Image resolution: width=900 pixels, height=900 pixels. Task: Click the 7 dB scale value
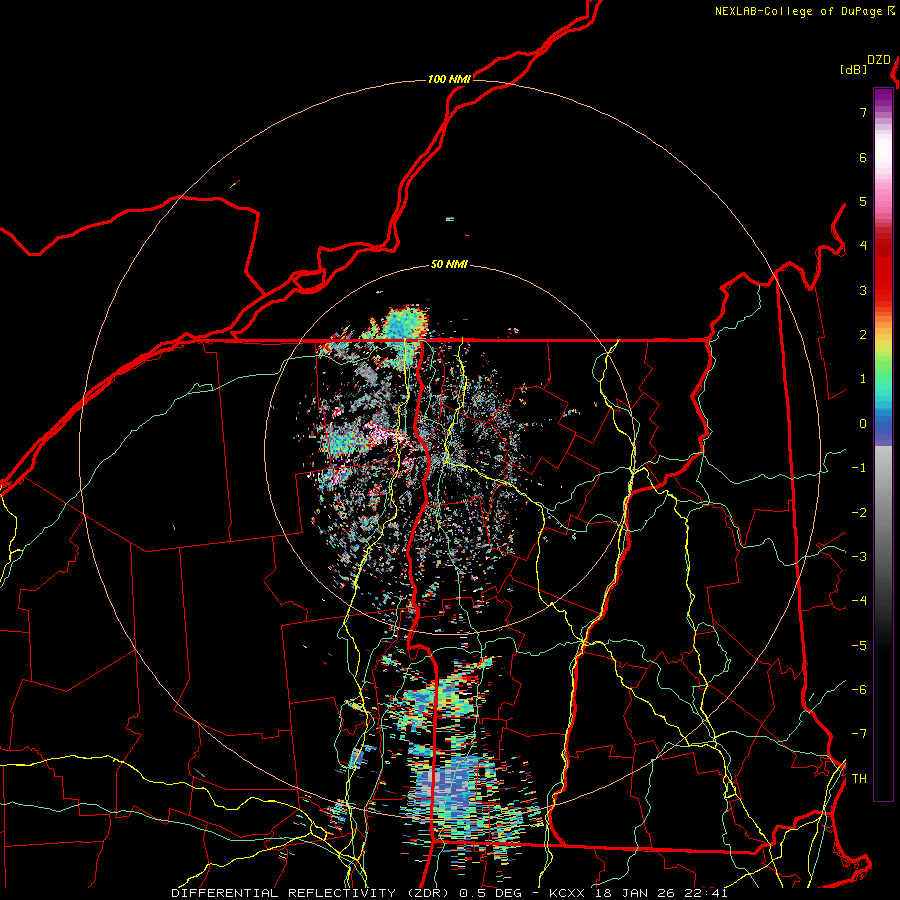pos(863,112)
